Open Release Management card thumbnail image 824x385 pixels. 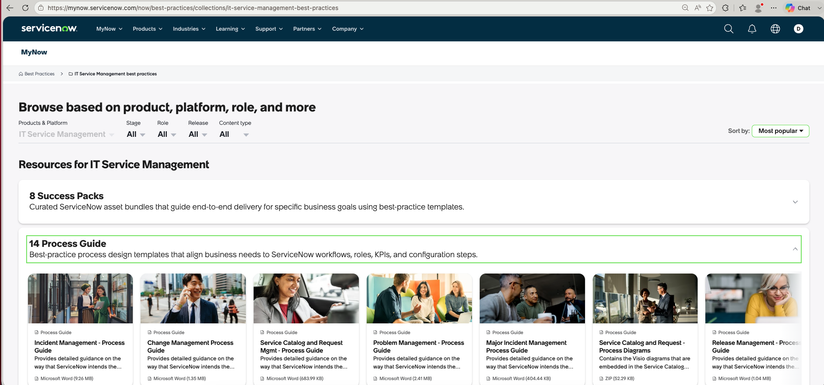tap(753, 298)
